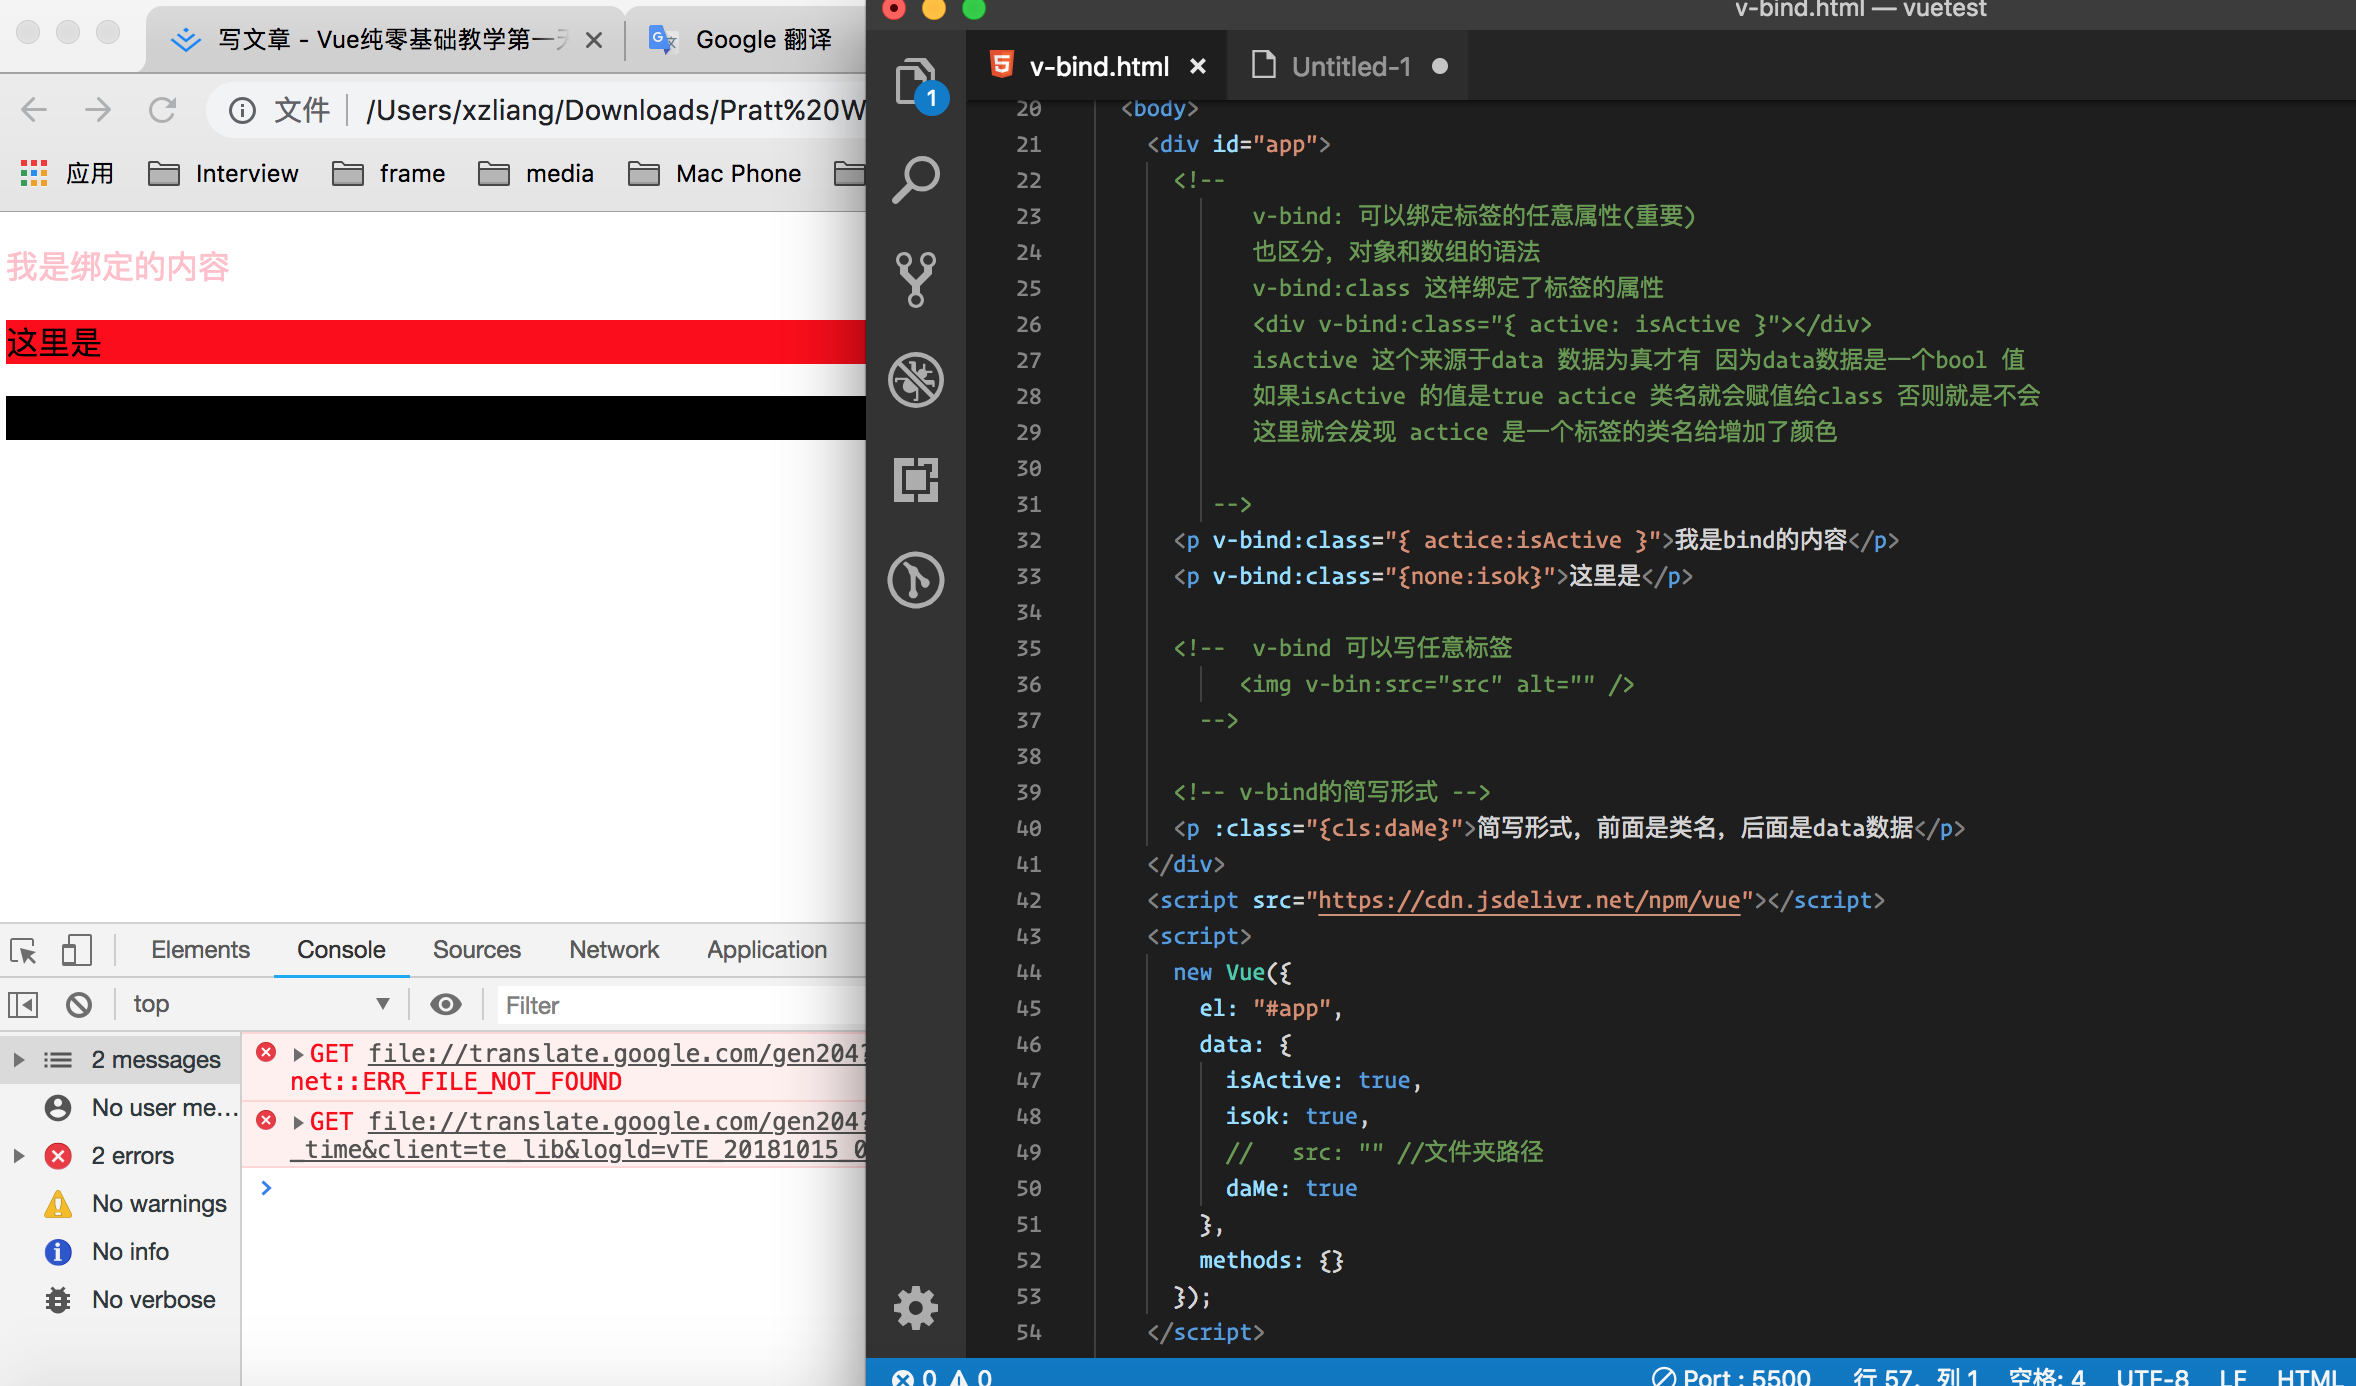Activate the inspect element picker
Viewport: 2356px width, 1386px height.
pyautogui.click(x=23, y=950)
